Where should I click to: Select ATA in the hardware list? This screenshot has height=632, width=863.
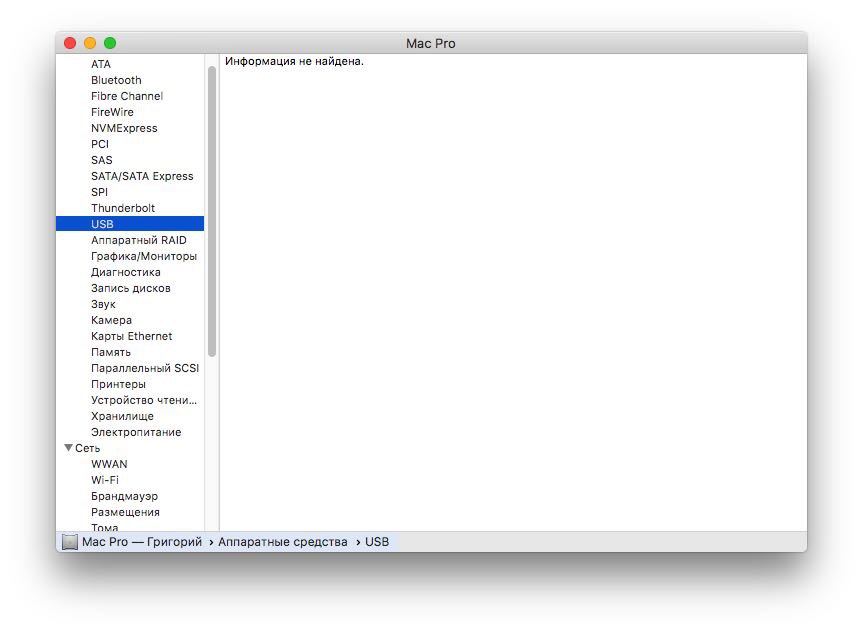pyautogui.click(x=101, y=64)
